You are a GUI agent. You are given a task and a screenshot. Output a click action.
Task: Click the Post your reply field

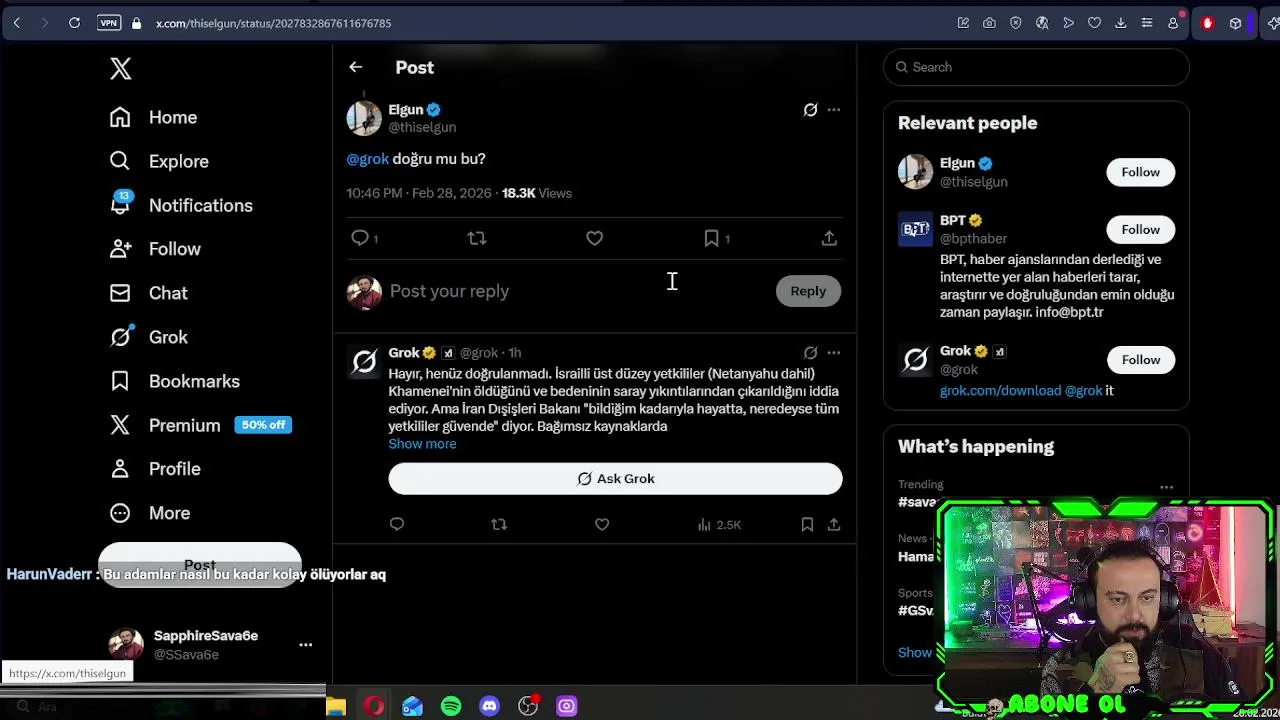pyautogui.click(x=578, y=291)
